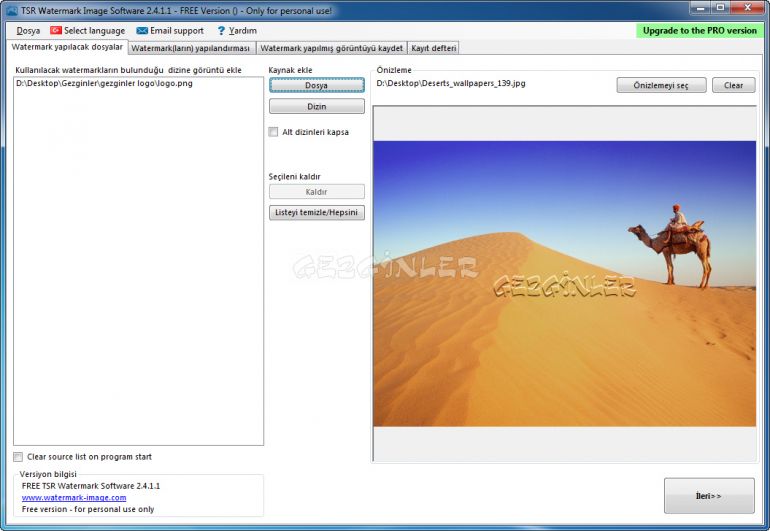Click the TSR Watermark app icon in title bar
Screen dimensions: 770x531
tap(11, 9)
